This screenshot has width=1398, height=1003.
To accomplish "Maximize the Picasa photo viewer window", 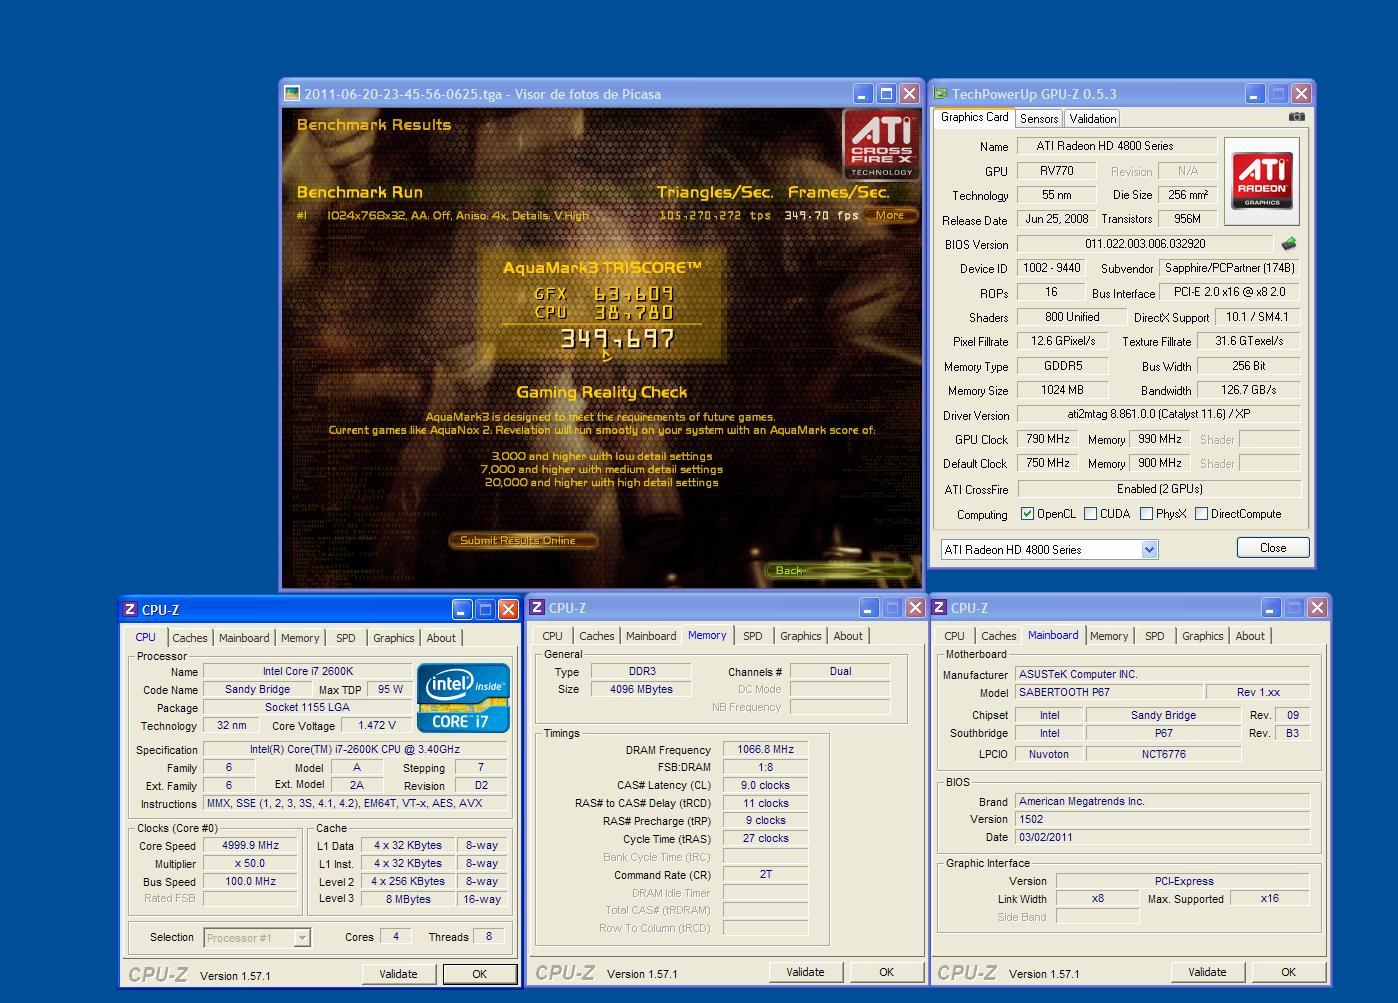I will [886, 93].
